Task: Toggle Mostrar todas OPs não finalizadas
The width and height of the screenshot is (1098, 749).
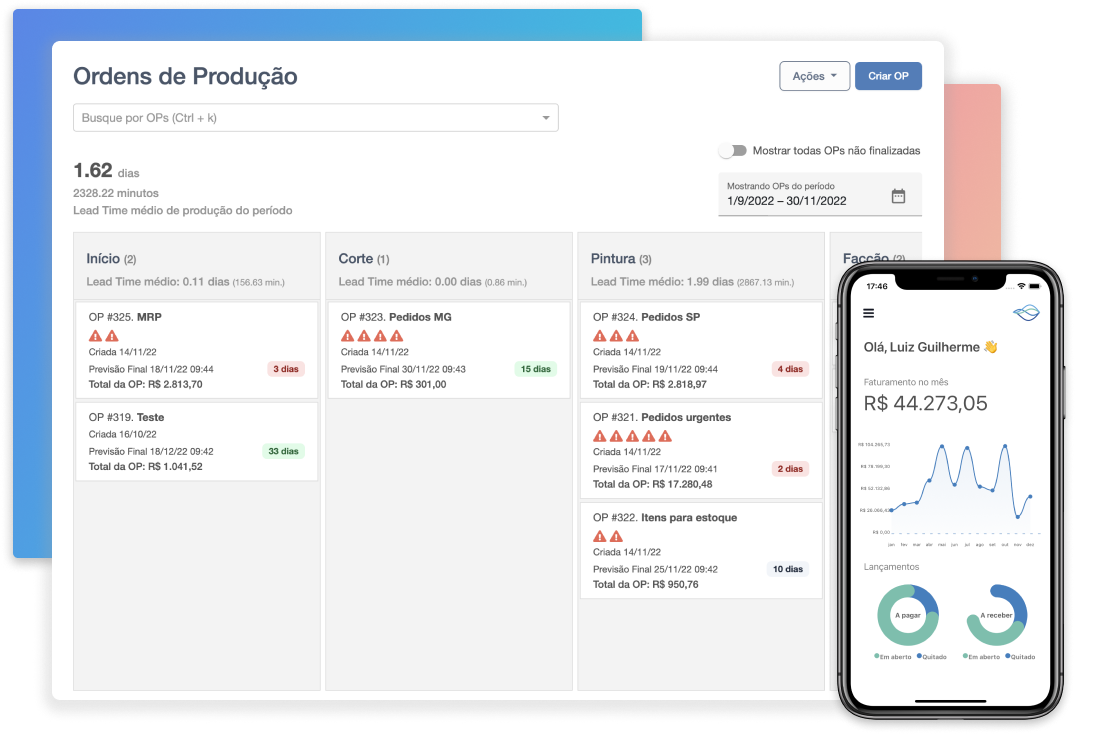Action: (x=733, y=151)
